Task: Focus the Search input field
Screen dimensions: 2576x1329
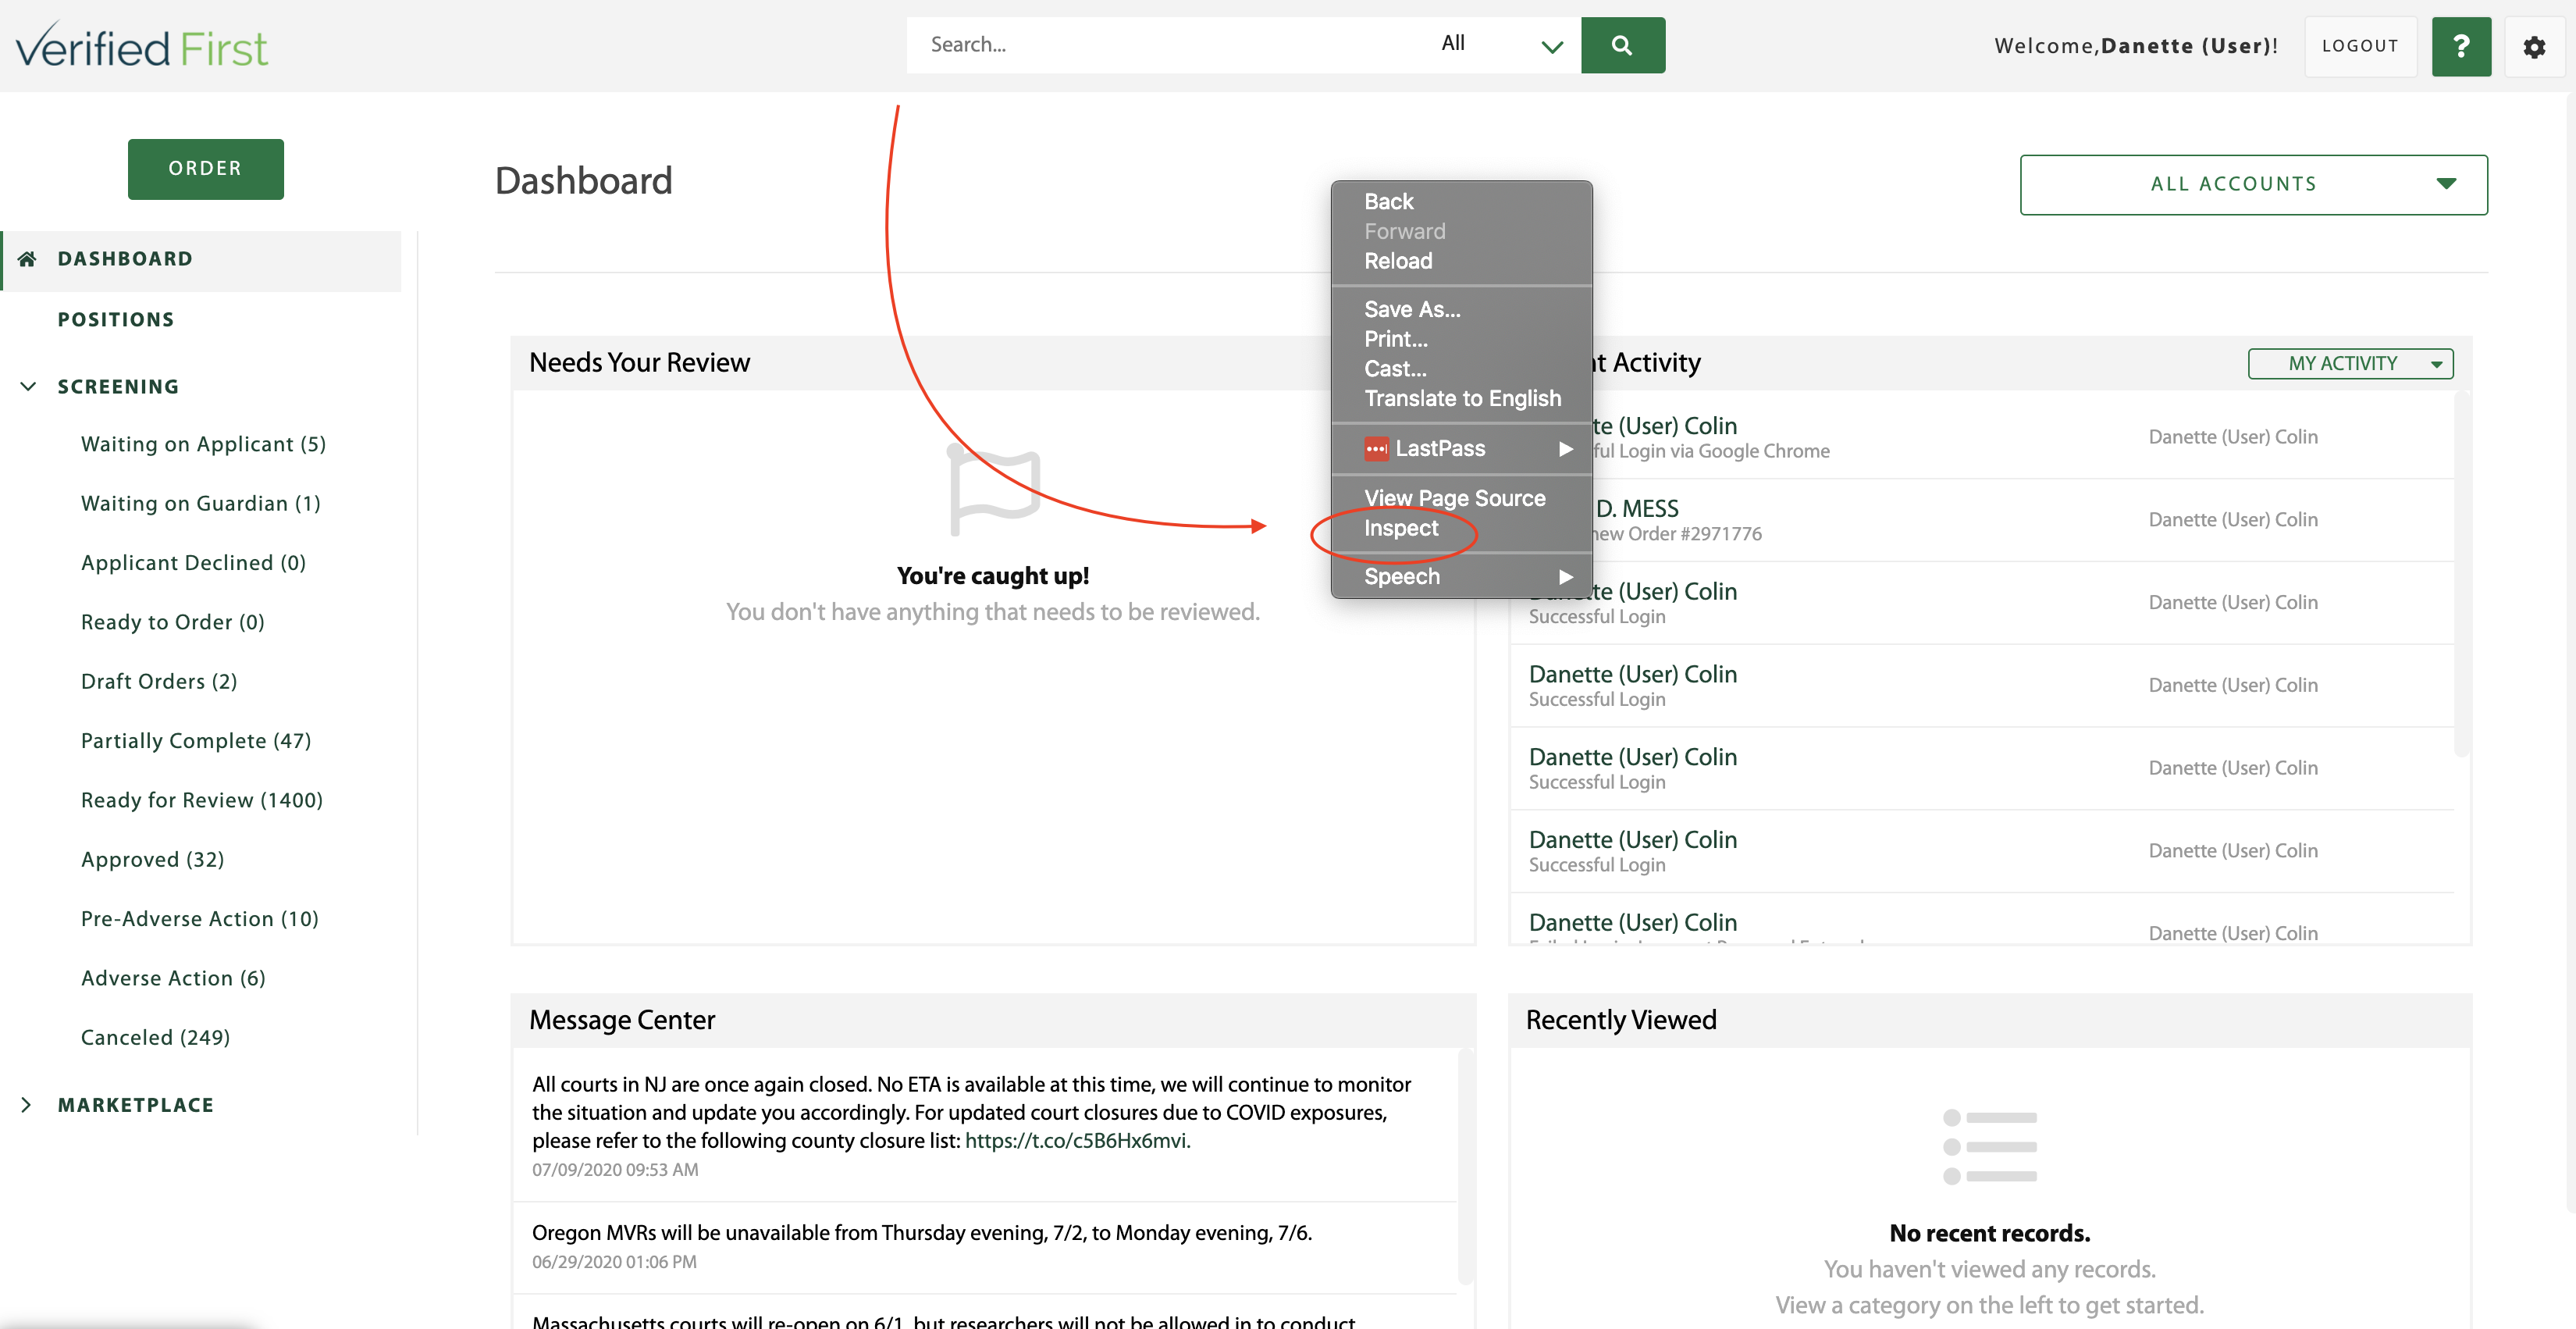Action: [1160, 45]
